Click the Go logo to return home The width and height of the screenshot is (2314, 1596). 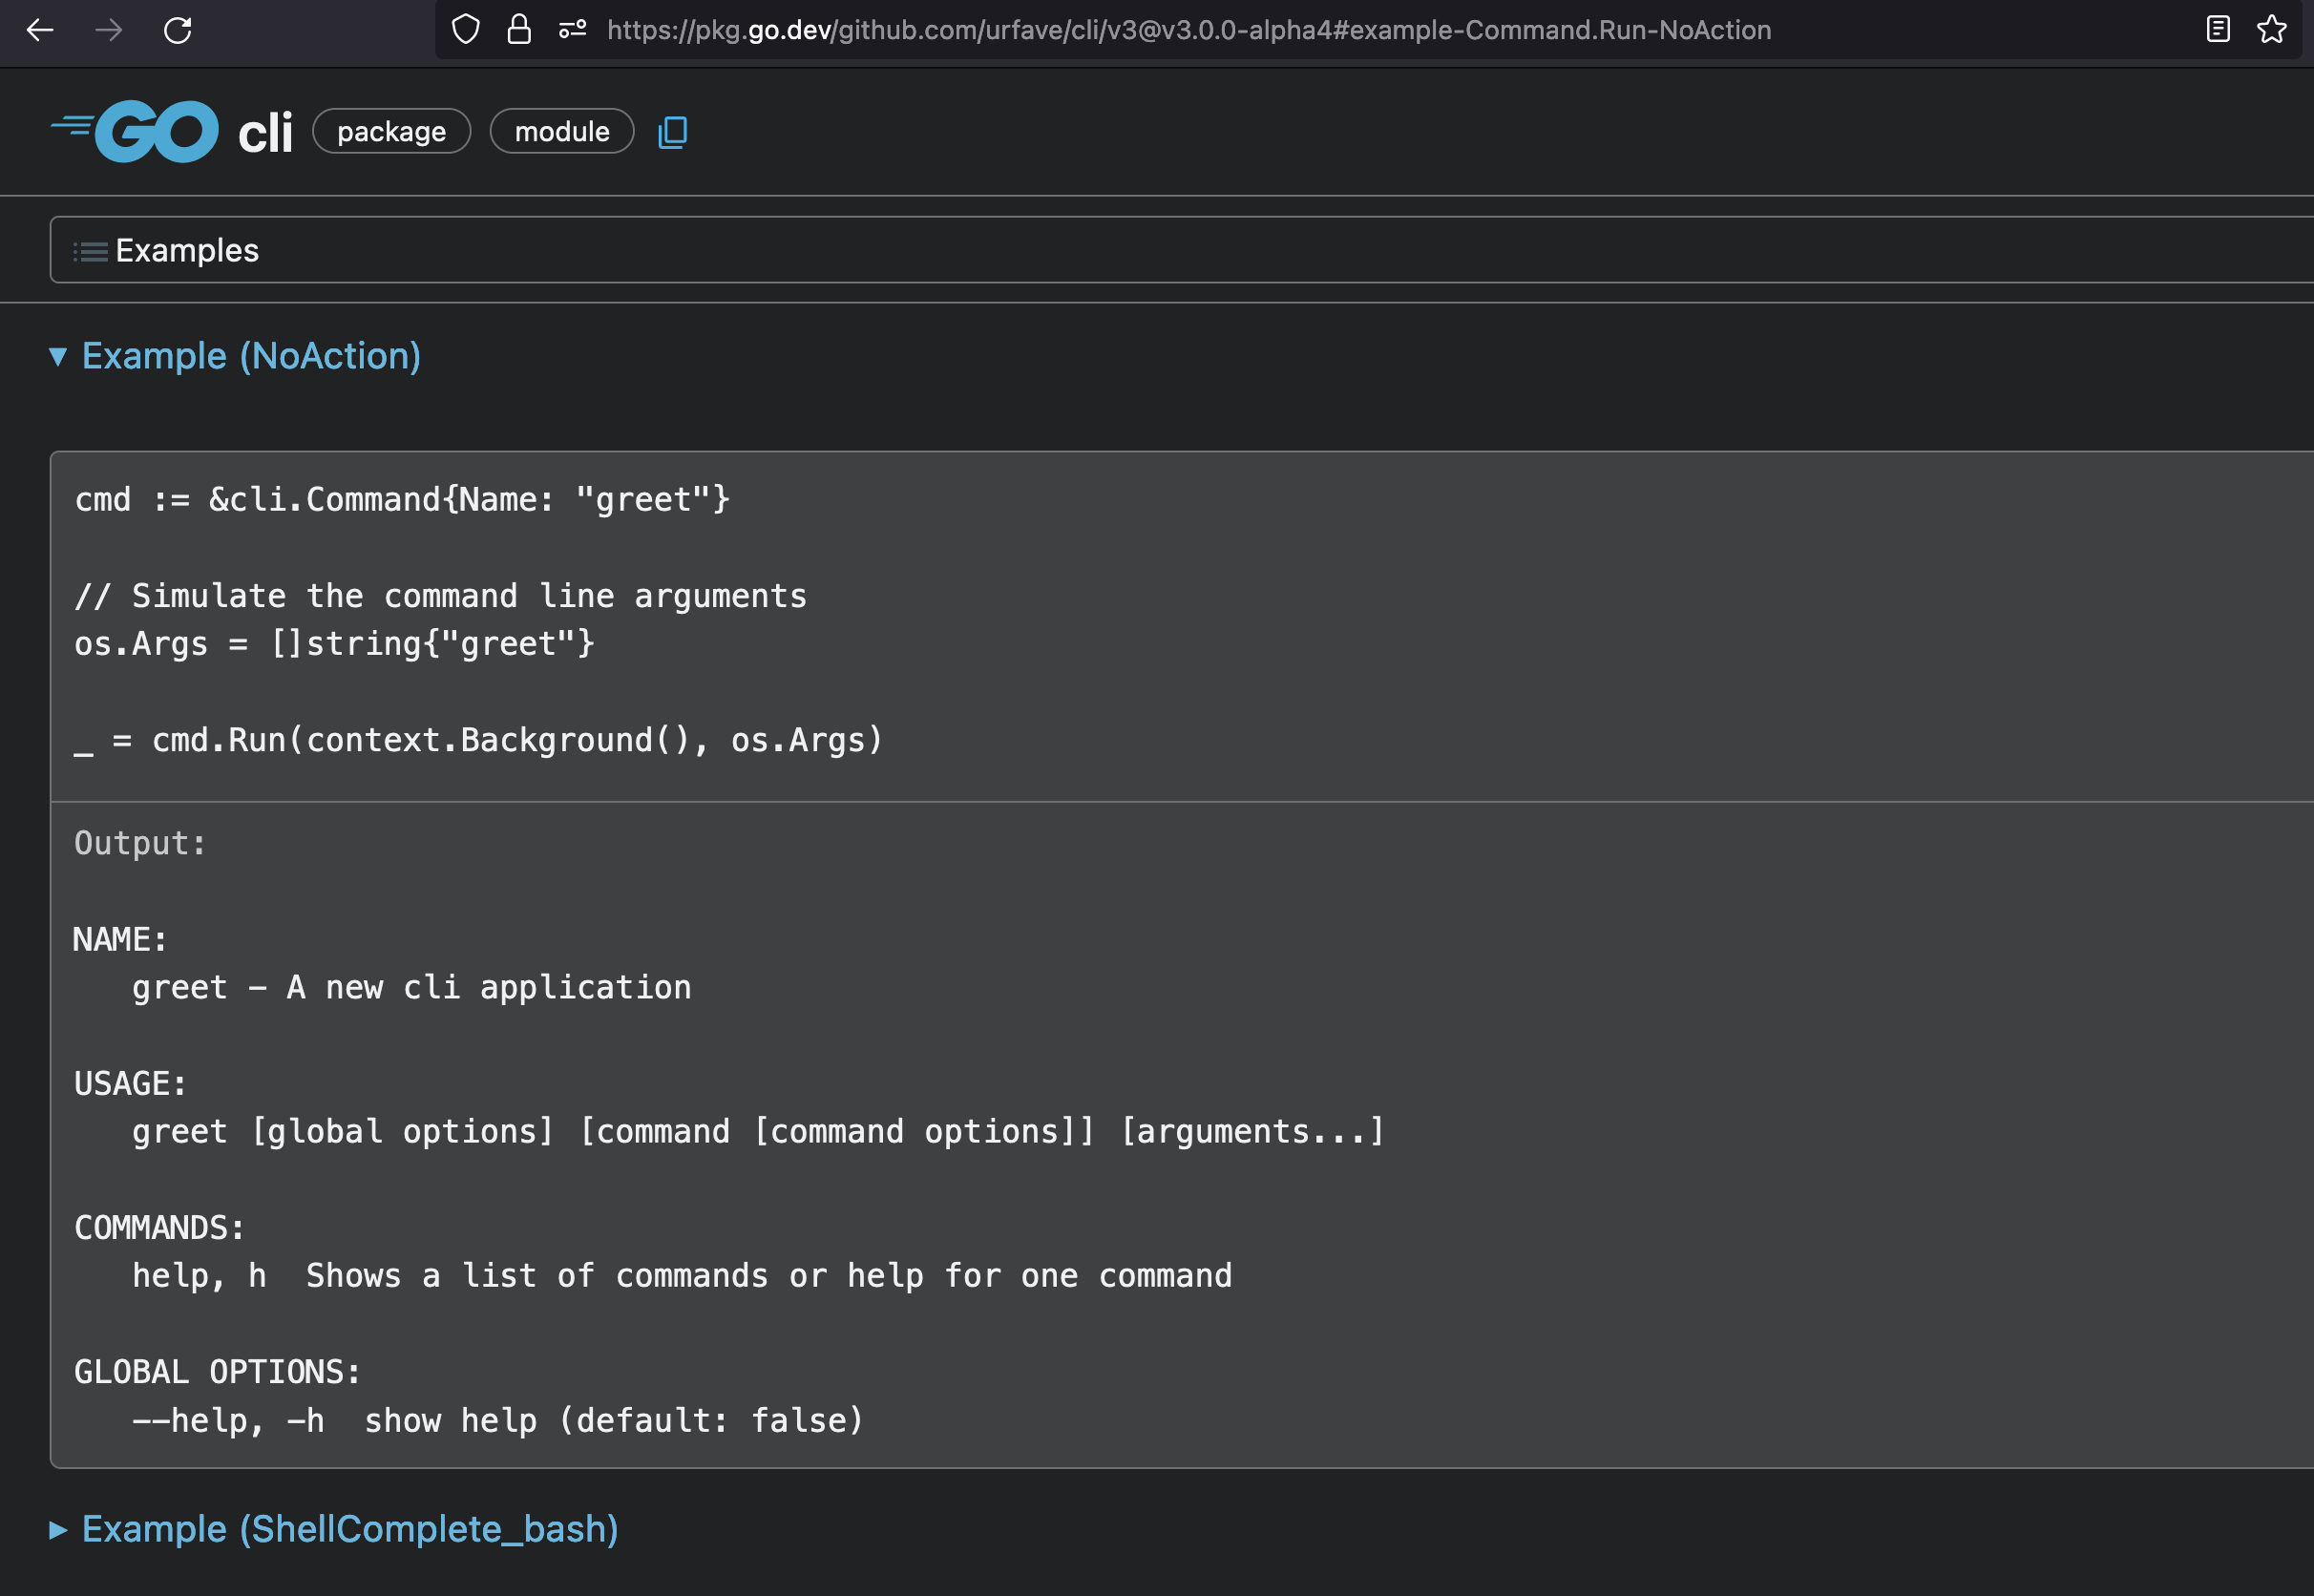pos(136,130)
